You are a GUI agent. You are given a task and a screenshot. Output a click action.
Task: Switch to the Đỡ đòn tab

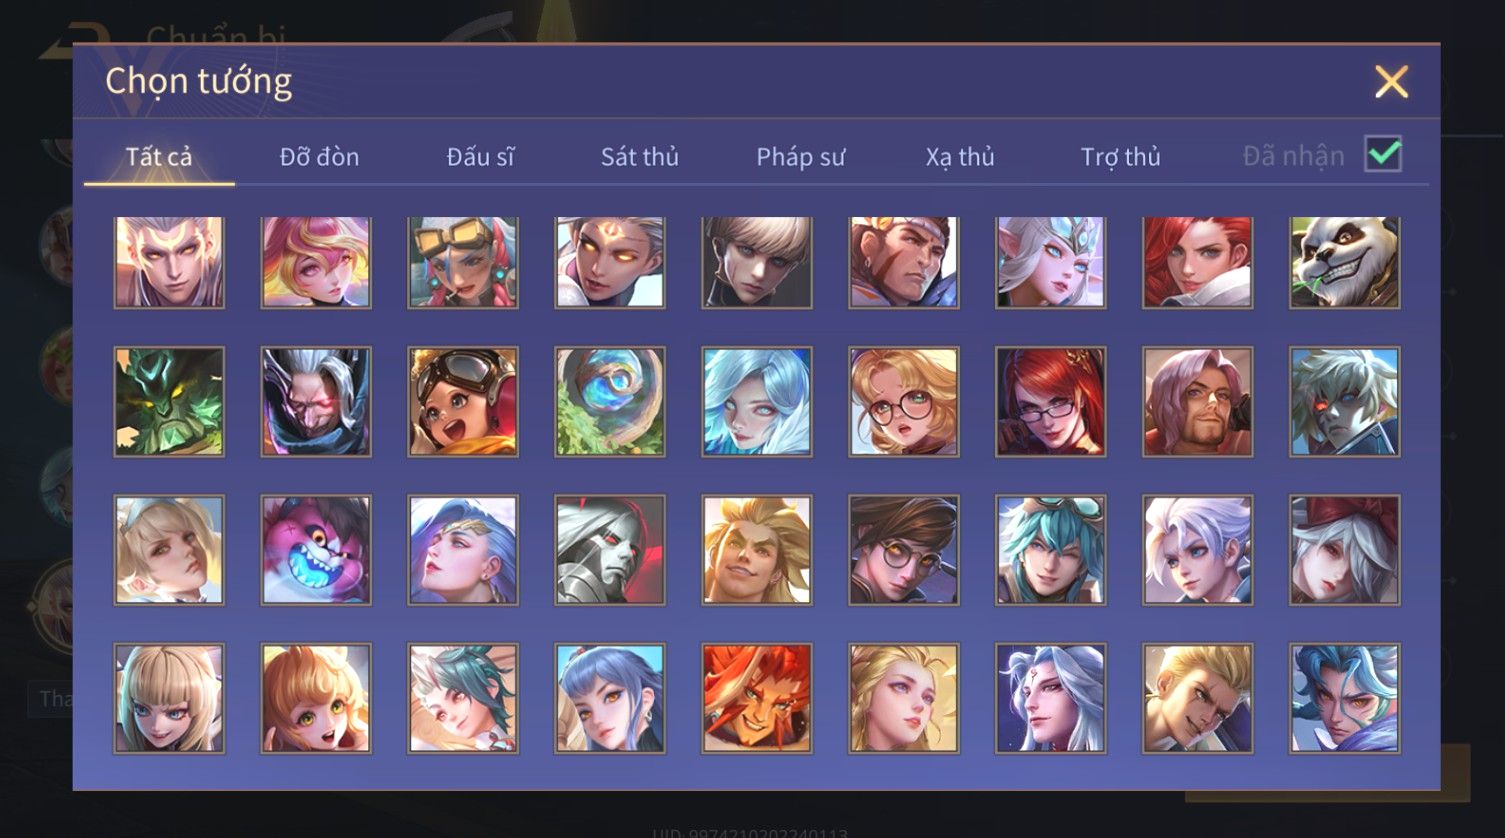click(319, 157)
